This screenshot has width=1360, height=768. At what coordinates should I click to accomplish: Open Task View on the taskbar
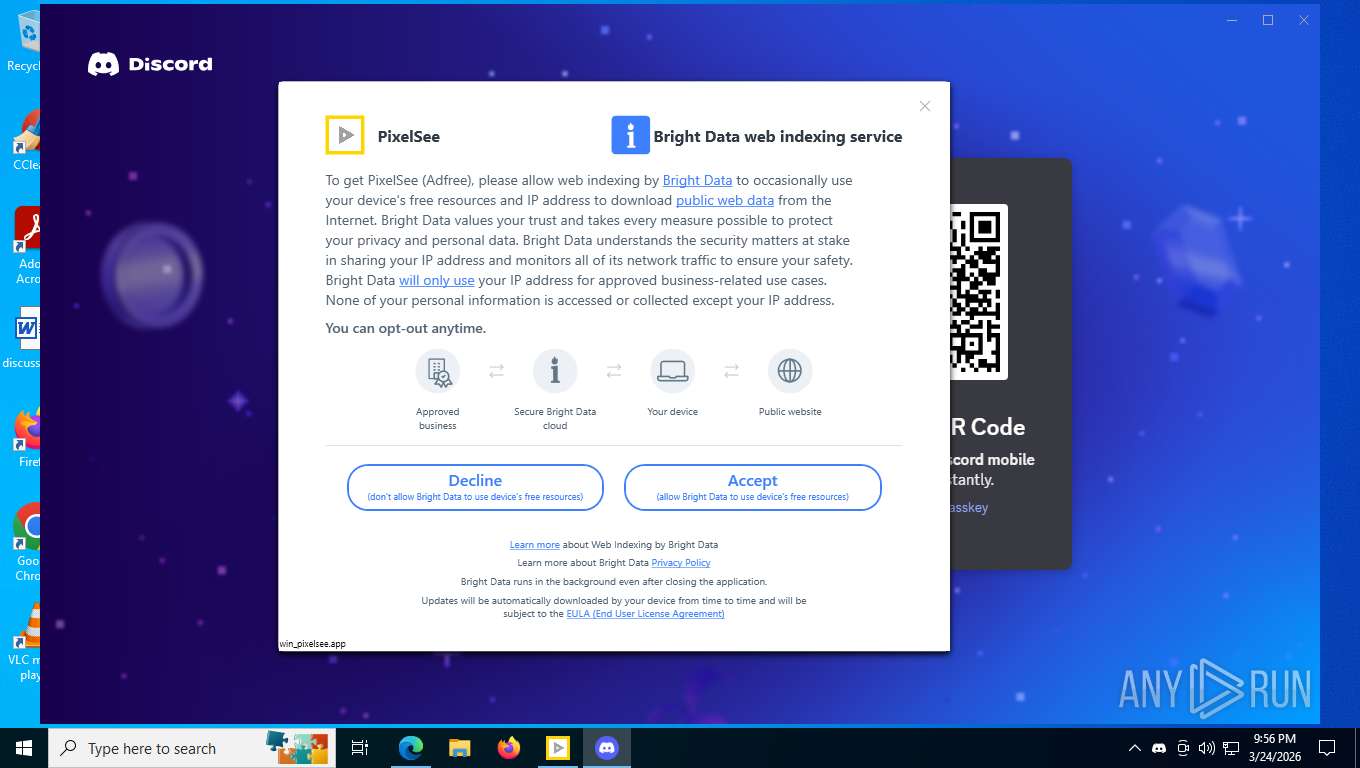(360, 748)
